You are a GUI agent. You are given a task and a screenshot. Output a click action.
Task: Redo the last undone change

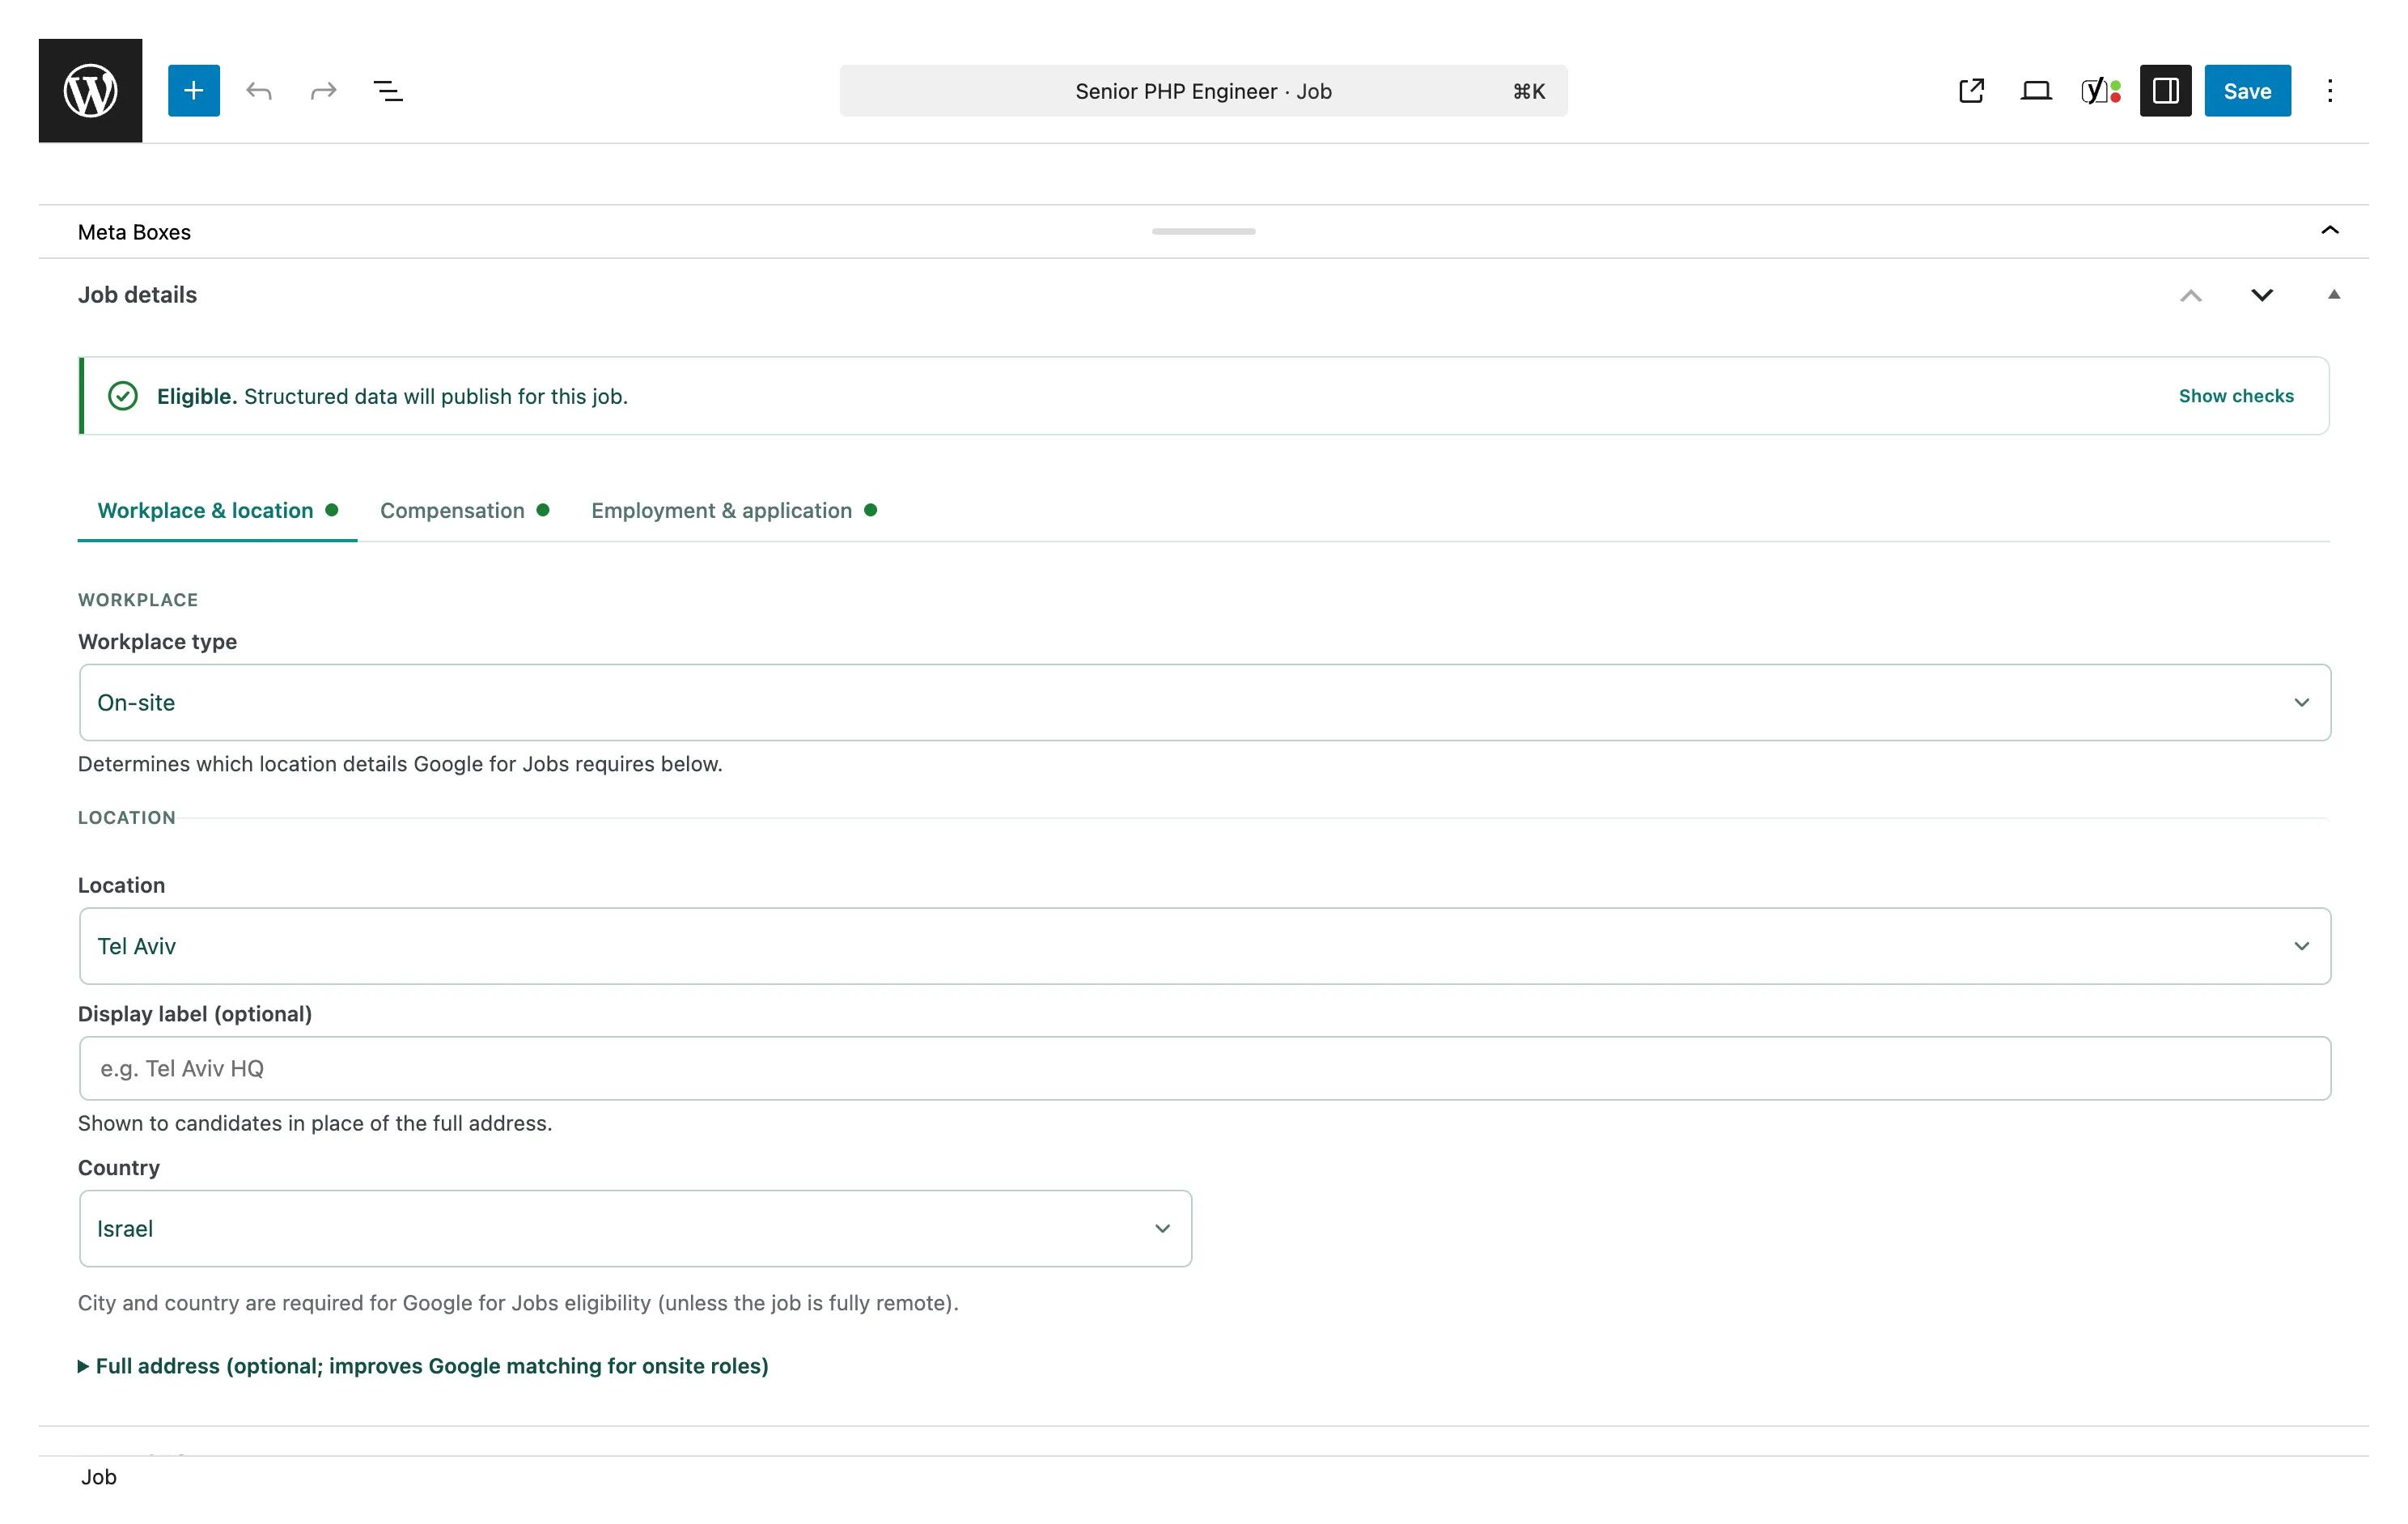point(323,91)
